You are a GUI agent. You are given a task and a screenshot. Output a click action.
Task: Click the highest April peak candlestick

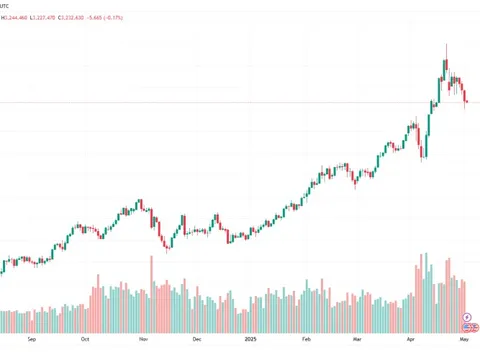tap(446, 58)
